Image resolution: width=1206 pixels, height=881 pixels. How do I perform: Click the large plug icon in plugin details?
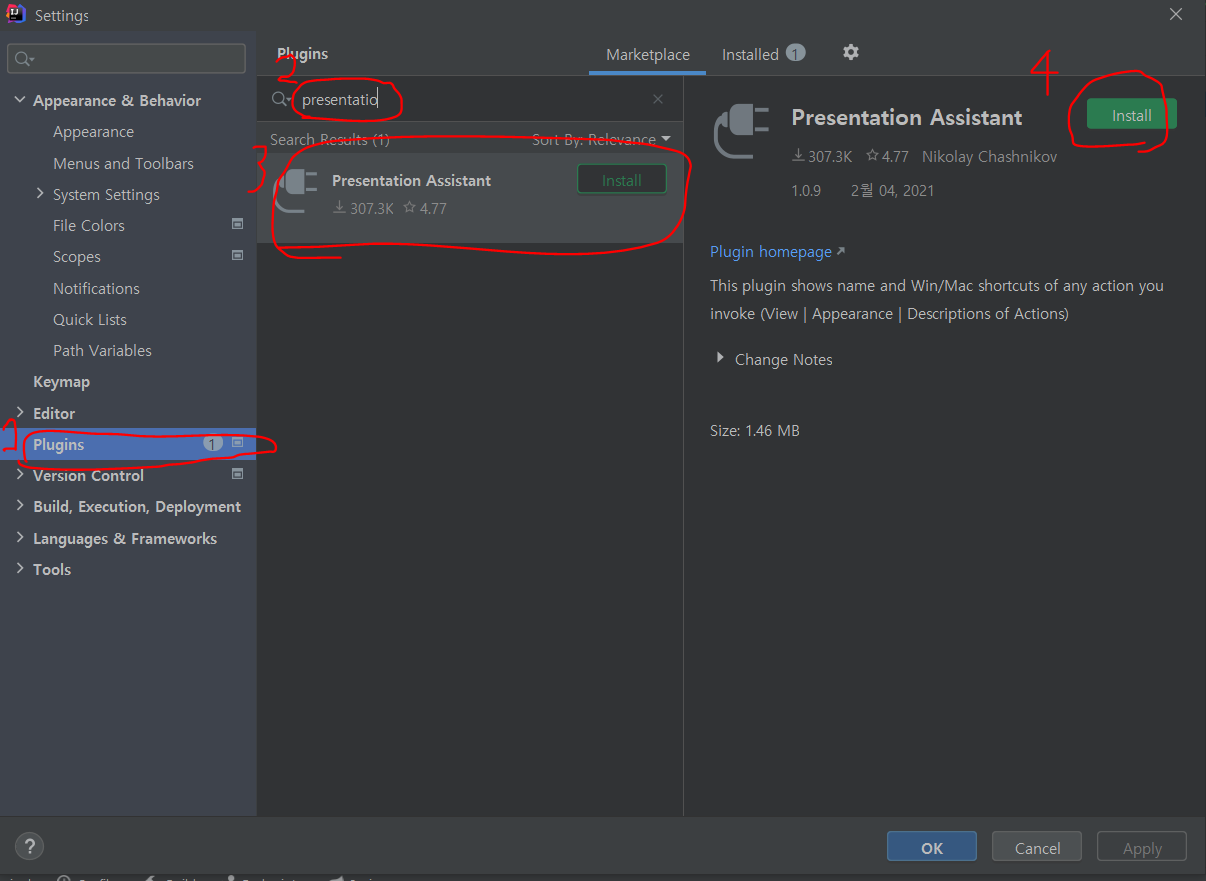pyautogui.click(x=741, y=133)
